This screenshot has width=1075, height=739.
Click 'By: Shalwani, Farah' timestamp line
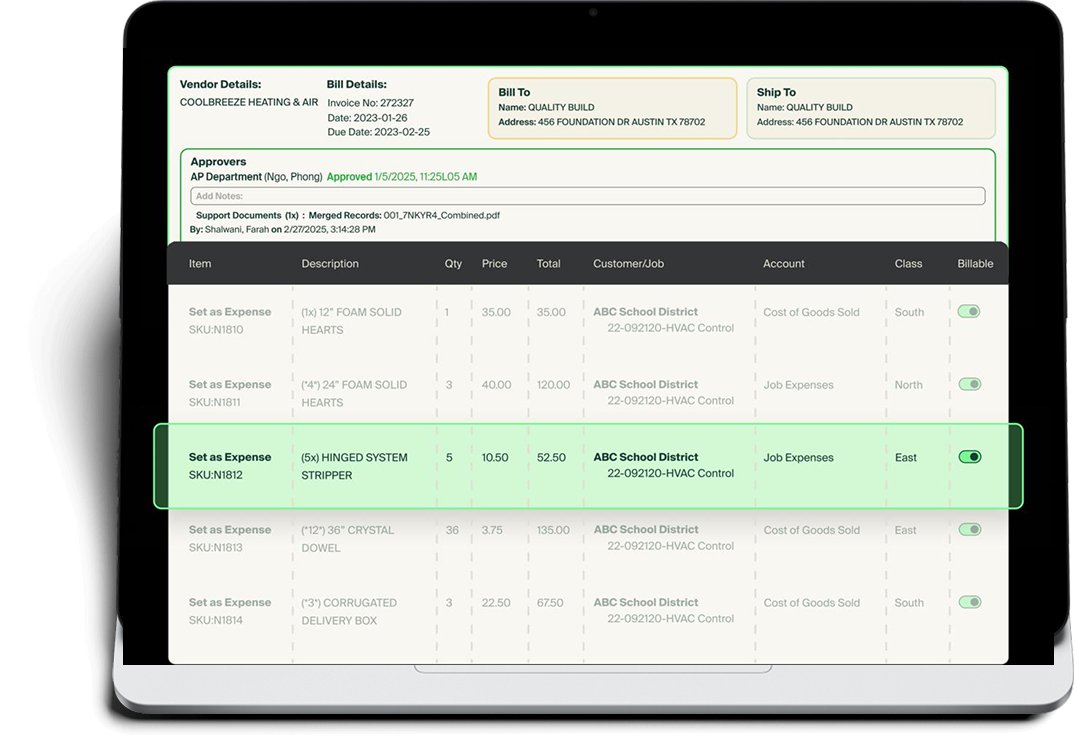coord(282,230)
